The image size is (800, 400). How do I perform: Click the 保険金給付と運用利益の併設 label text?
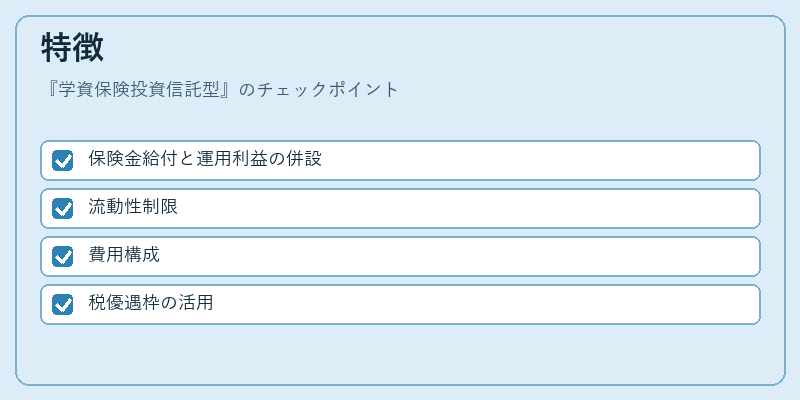pyautogui.click(x=205, y=159)
